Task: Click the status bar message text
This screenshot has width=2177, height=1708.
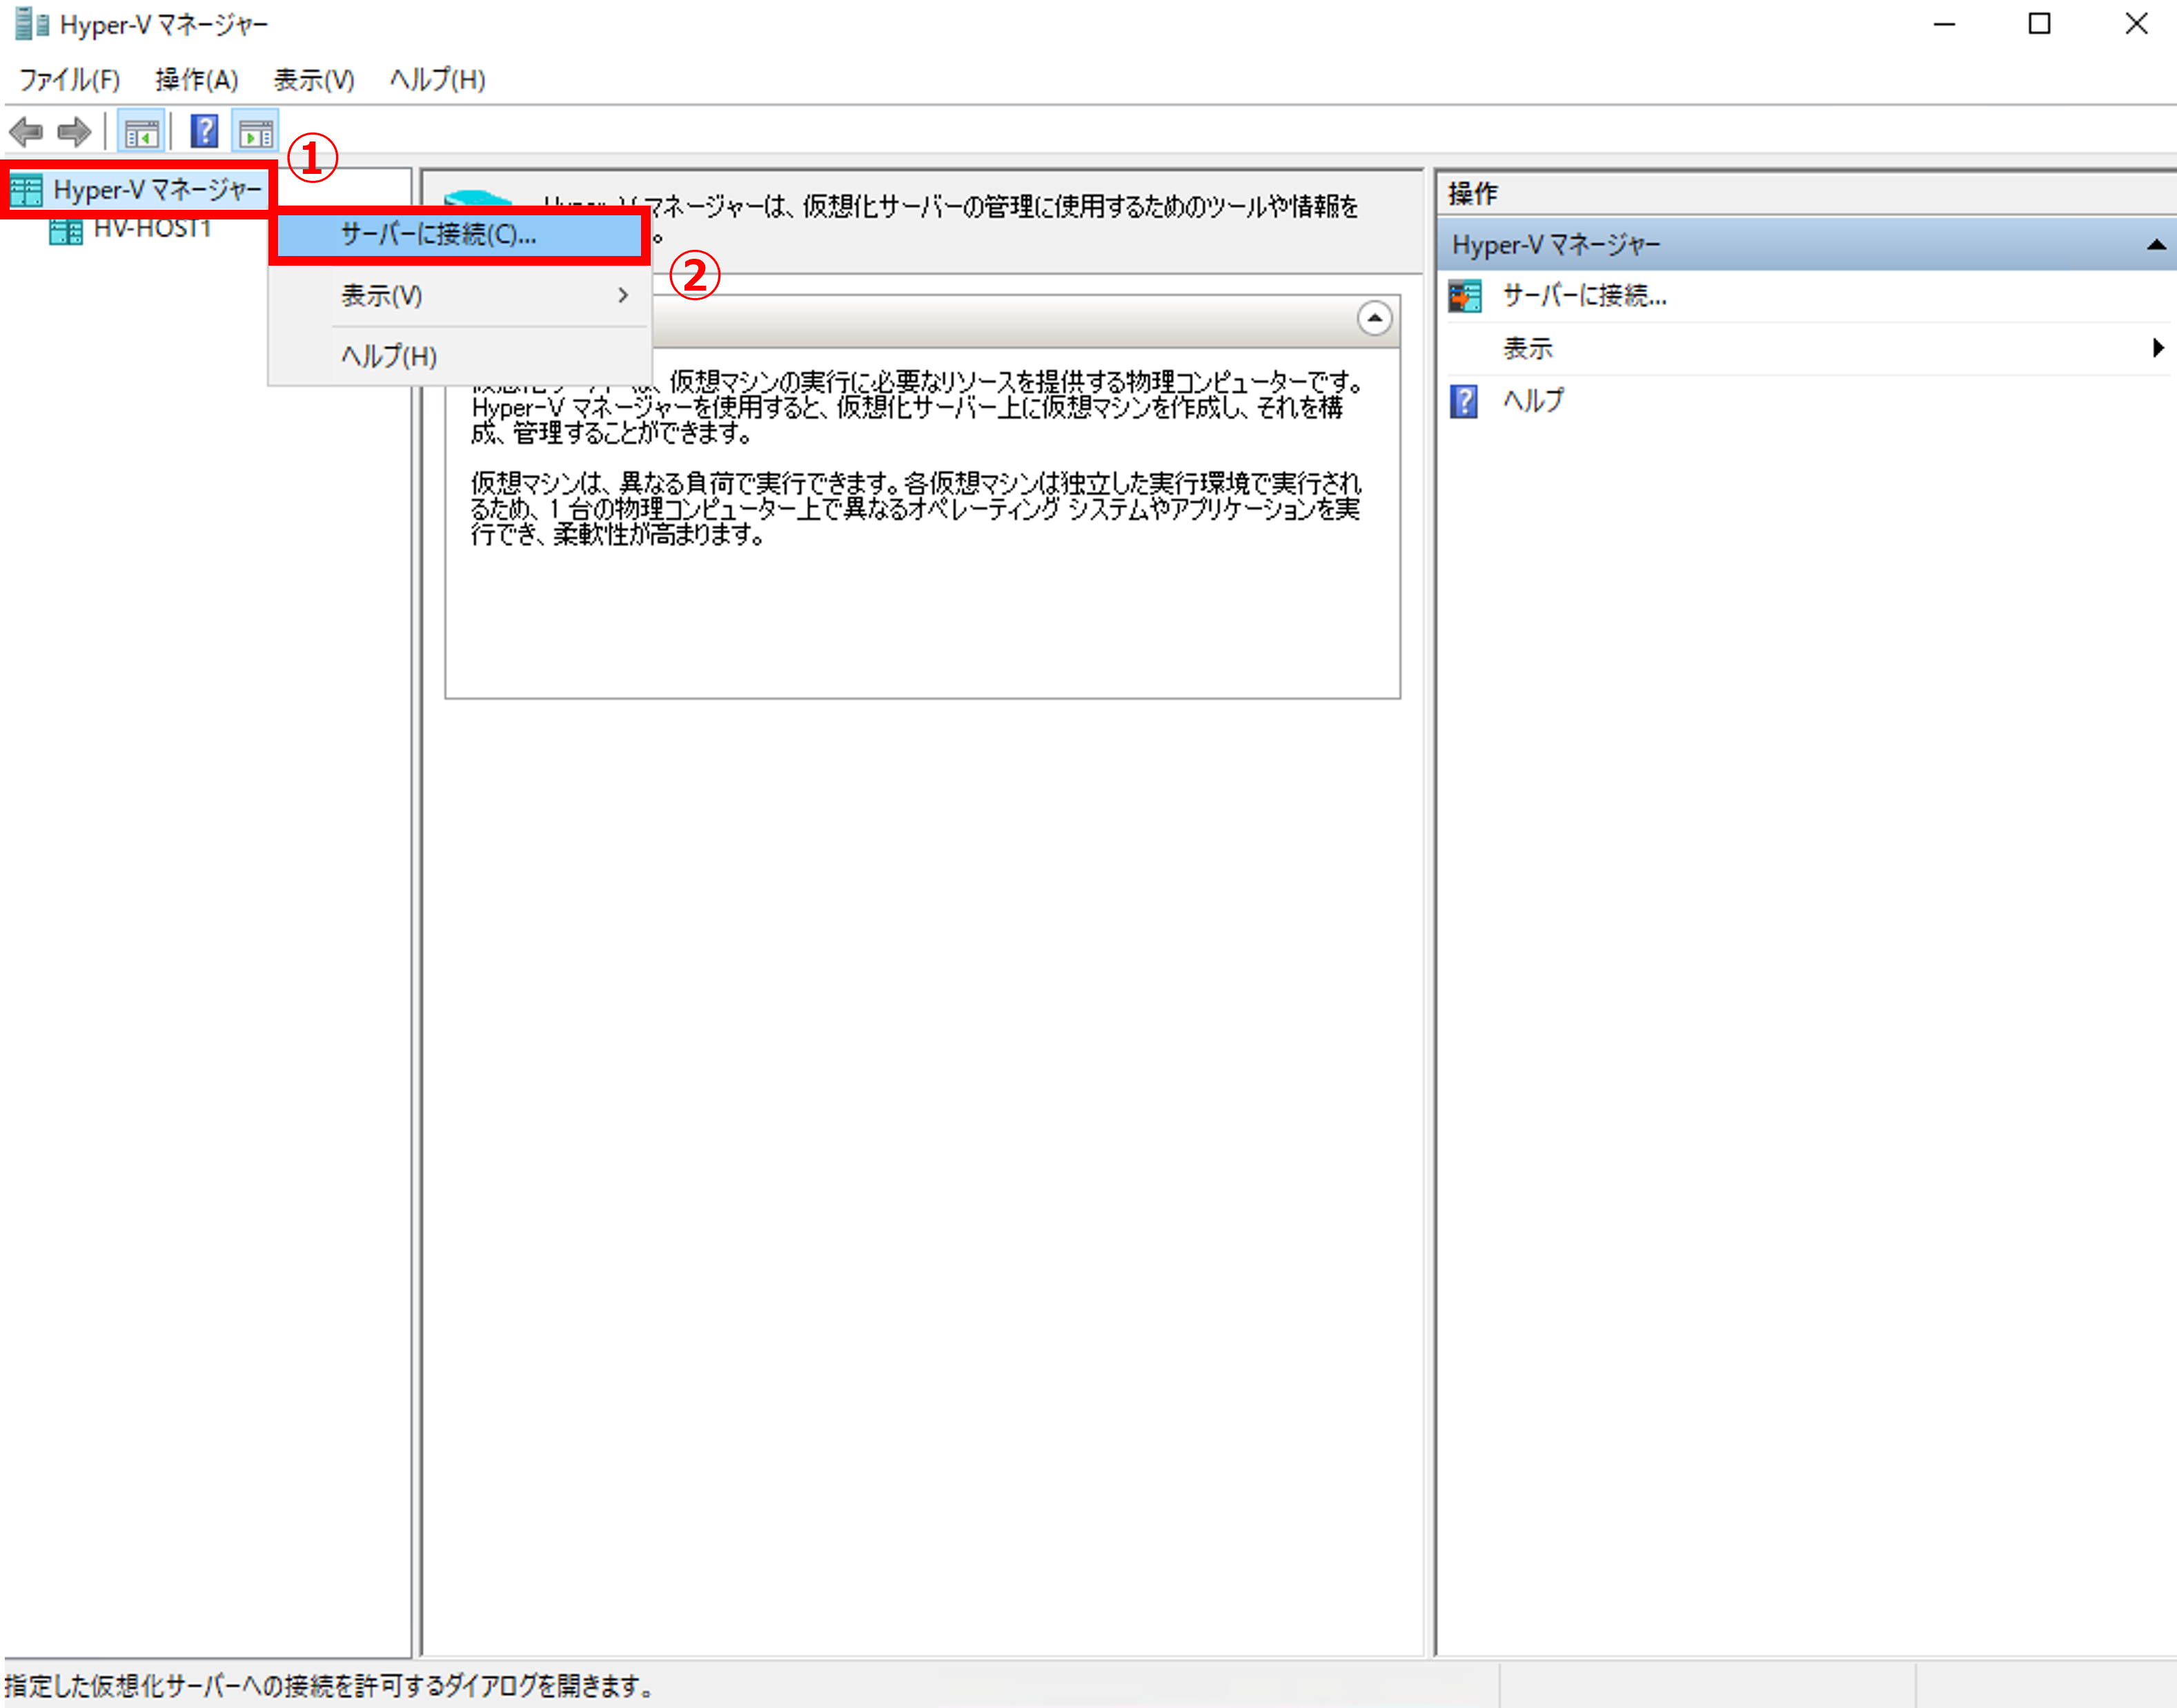Action: tap(329, 1686)
